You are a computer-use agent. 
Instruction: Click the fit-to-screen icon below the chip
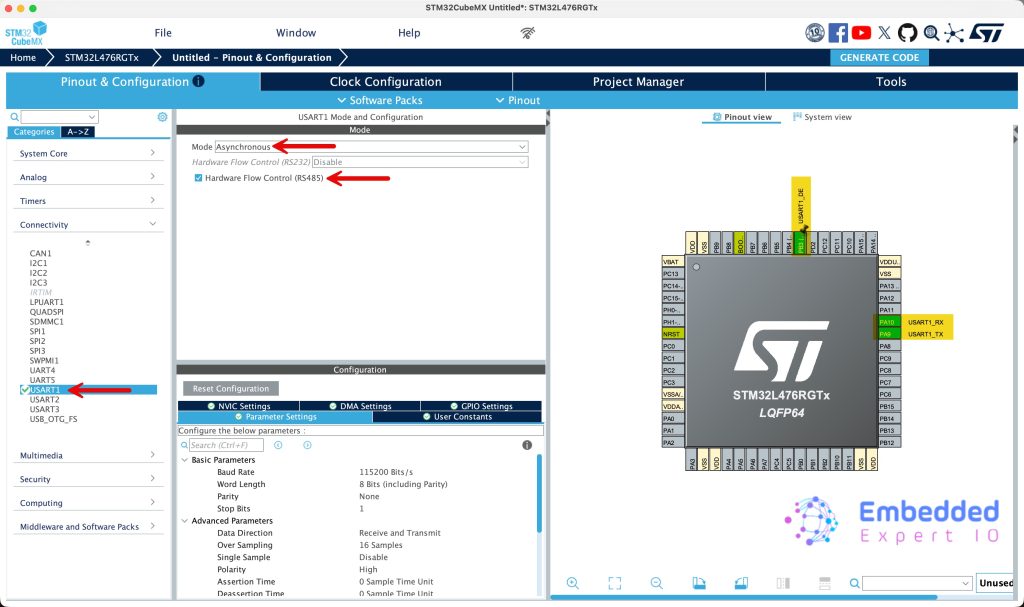pos(615,583)
